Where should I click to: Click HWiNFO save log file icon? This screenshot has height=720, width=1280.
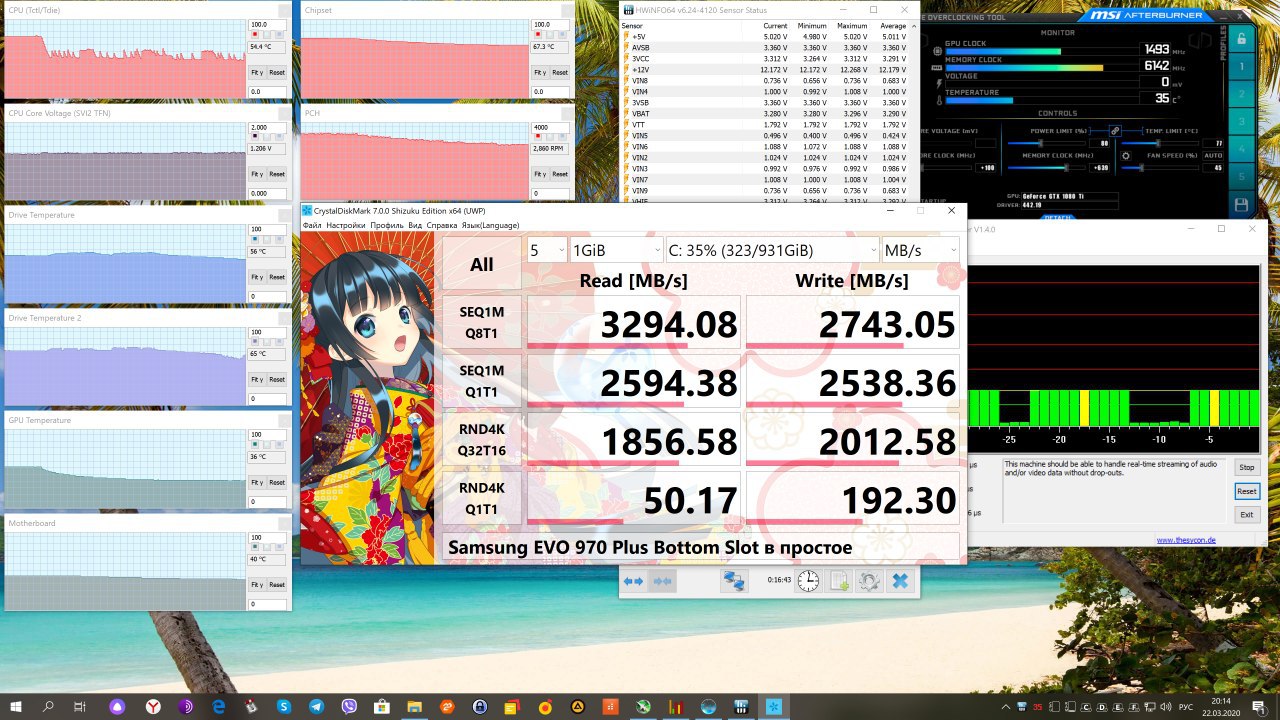pos(839,581)
